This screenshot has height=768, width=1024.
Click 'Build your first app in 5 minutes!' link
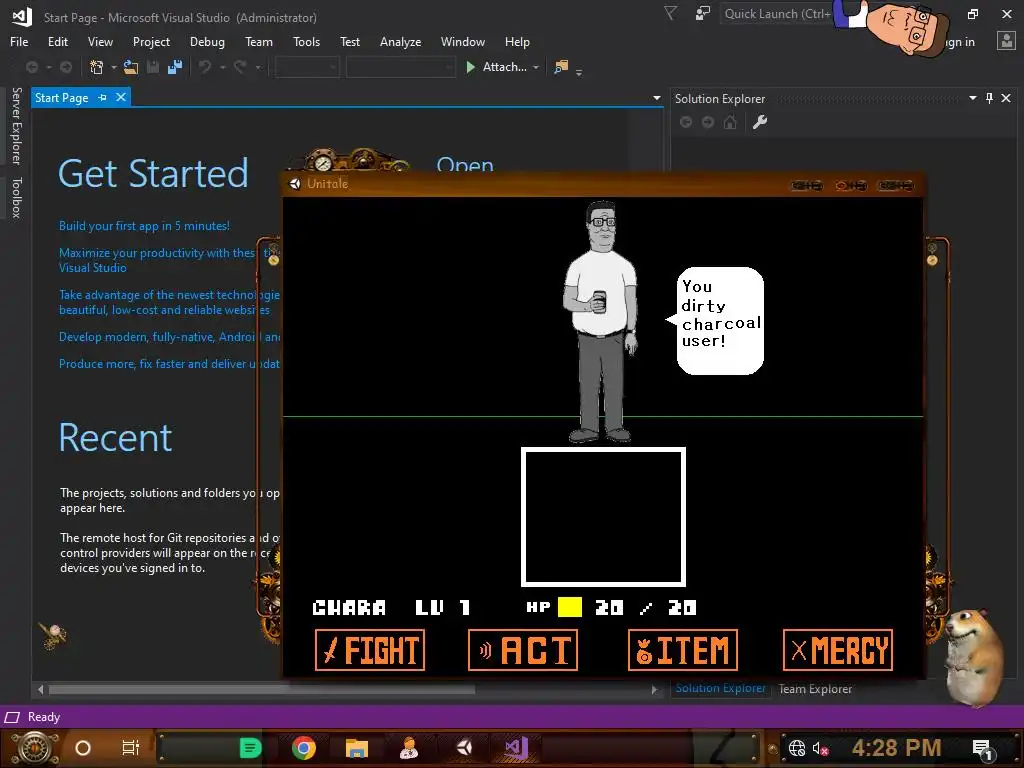[144, 226]
